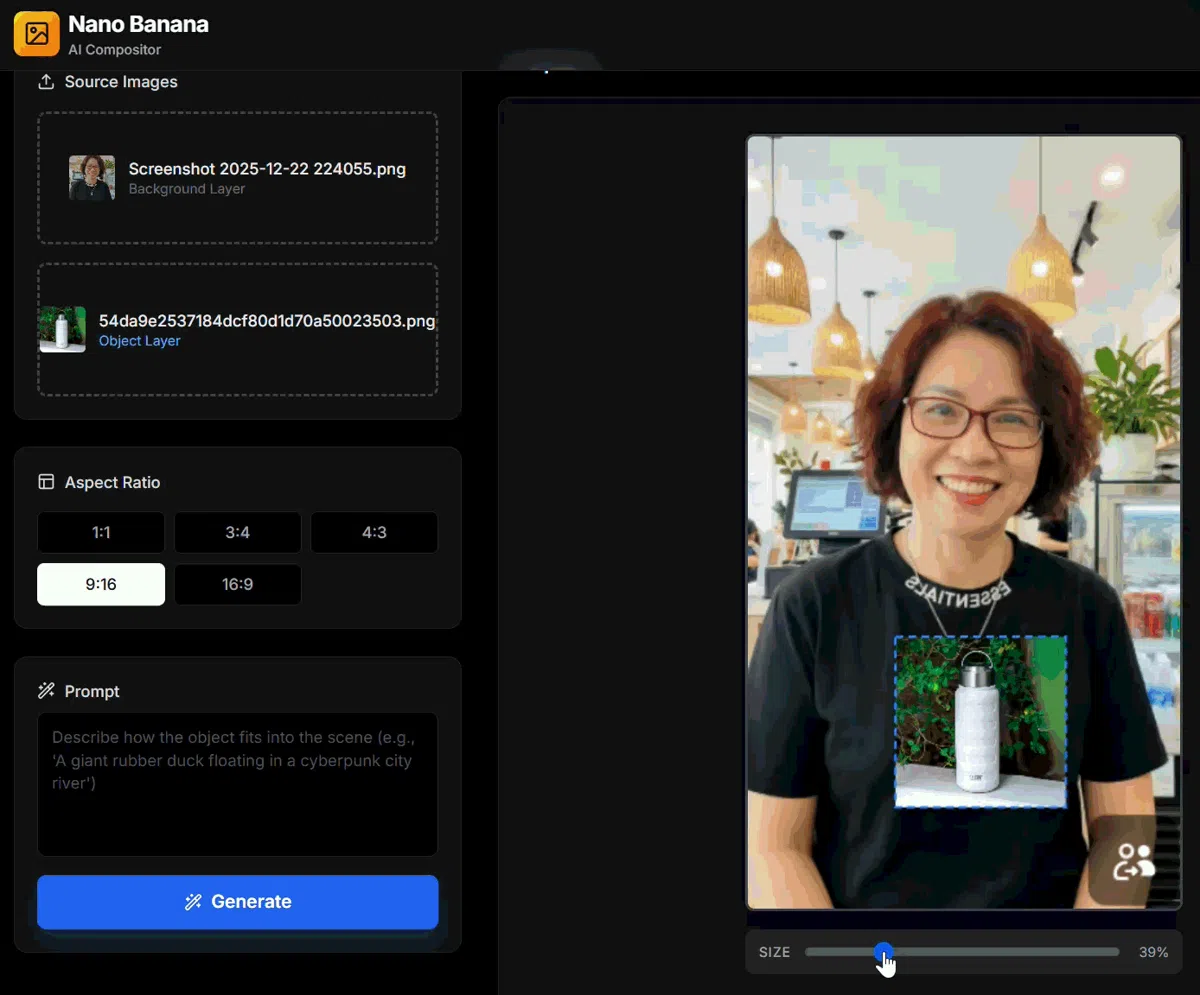Click the Prompt magic wand icon
This screenshot has height=995, width=1200.
coord(46,691)
